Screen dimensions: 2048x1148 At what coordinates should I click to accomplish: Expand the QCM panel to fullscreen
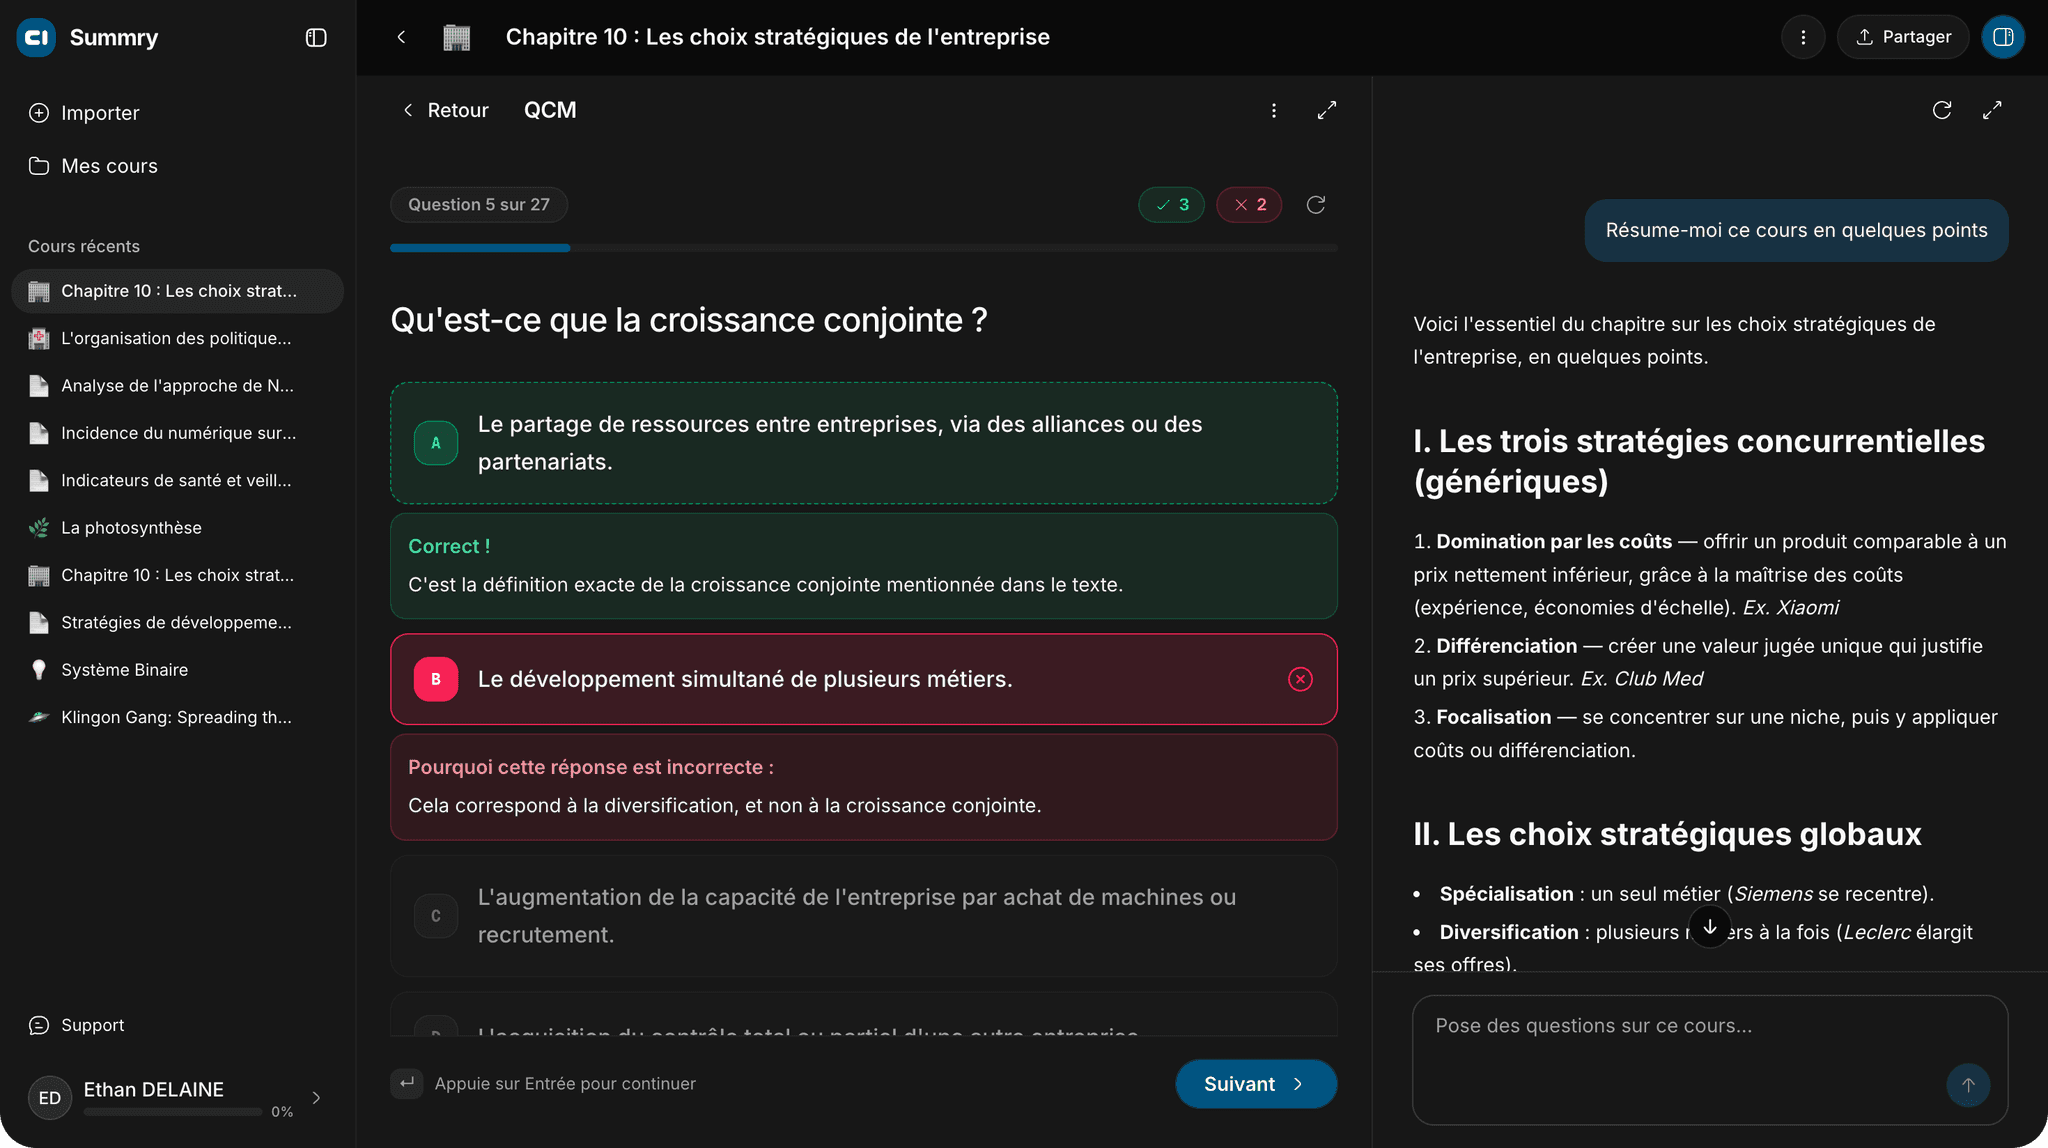(1326, 110)
